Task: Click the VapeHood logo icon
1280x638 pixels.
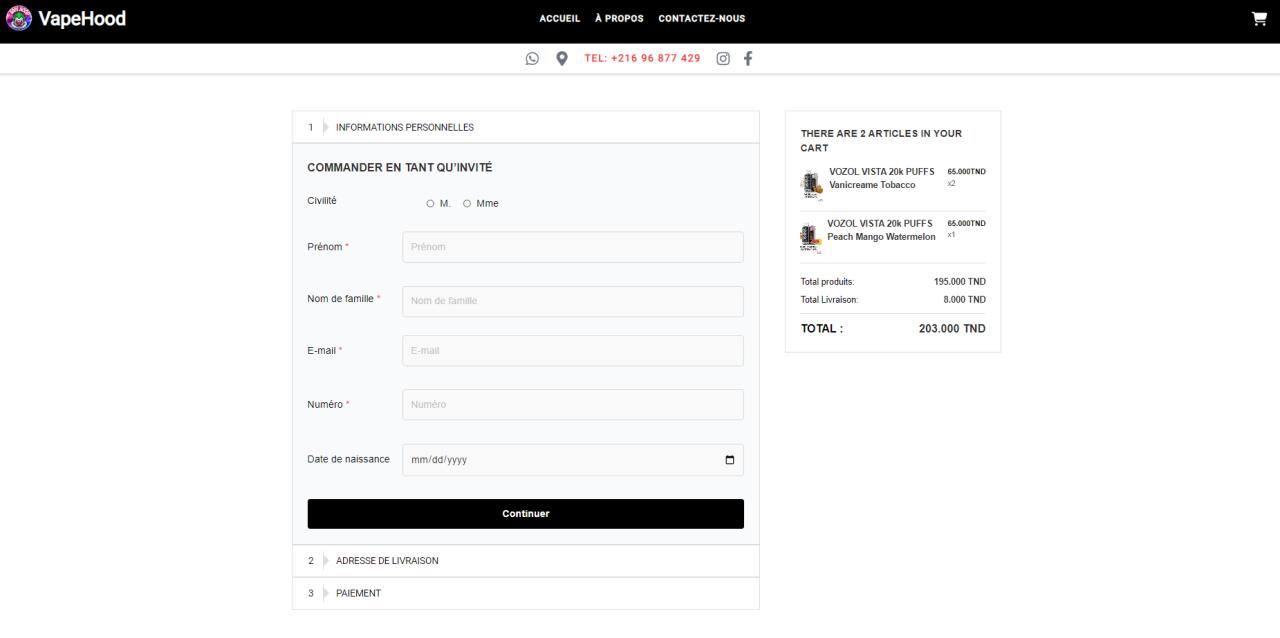Action: 19,18
